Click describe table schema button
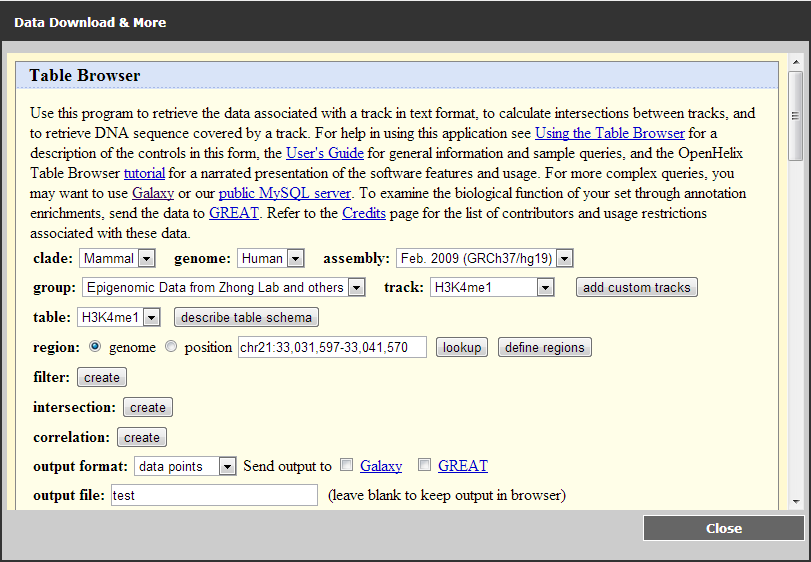The width and height of the screenshot is (811, 562). 246,317
